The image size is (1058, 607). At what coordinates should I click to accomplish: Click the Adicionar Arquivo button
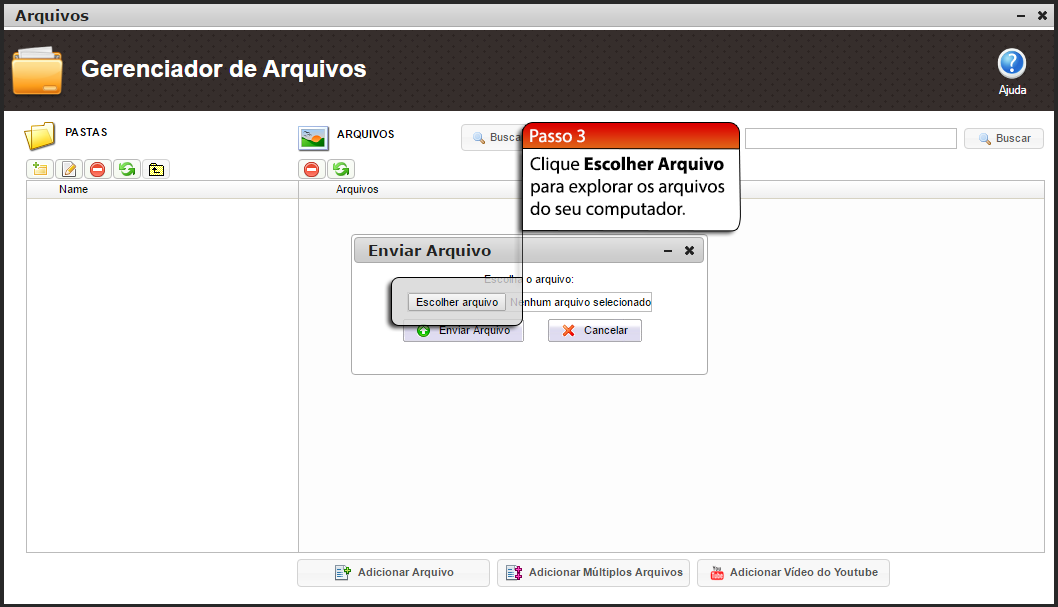393,572
